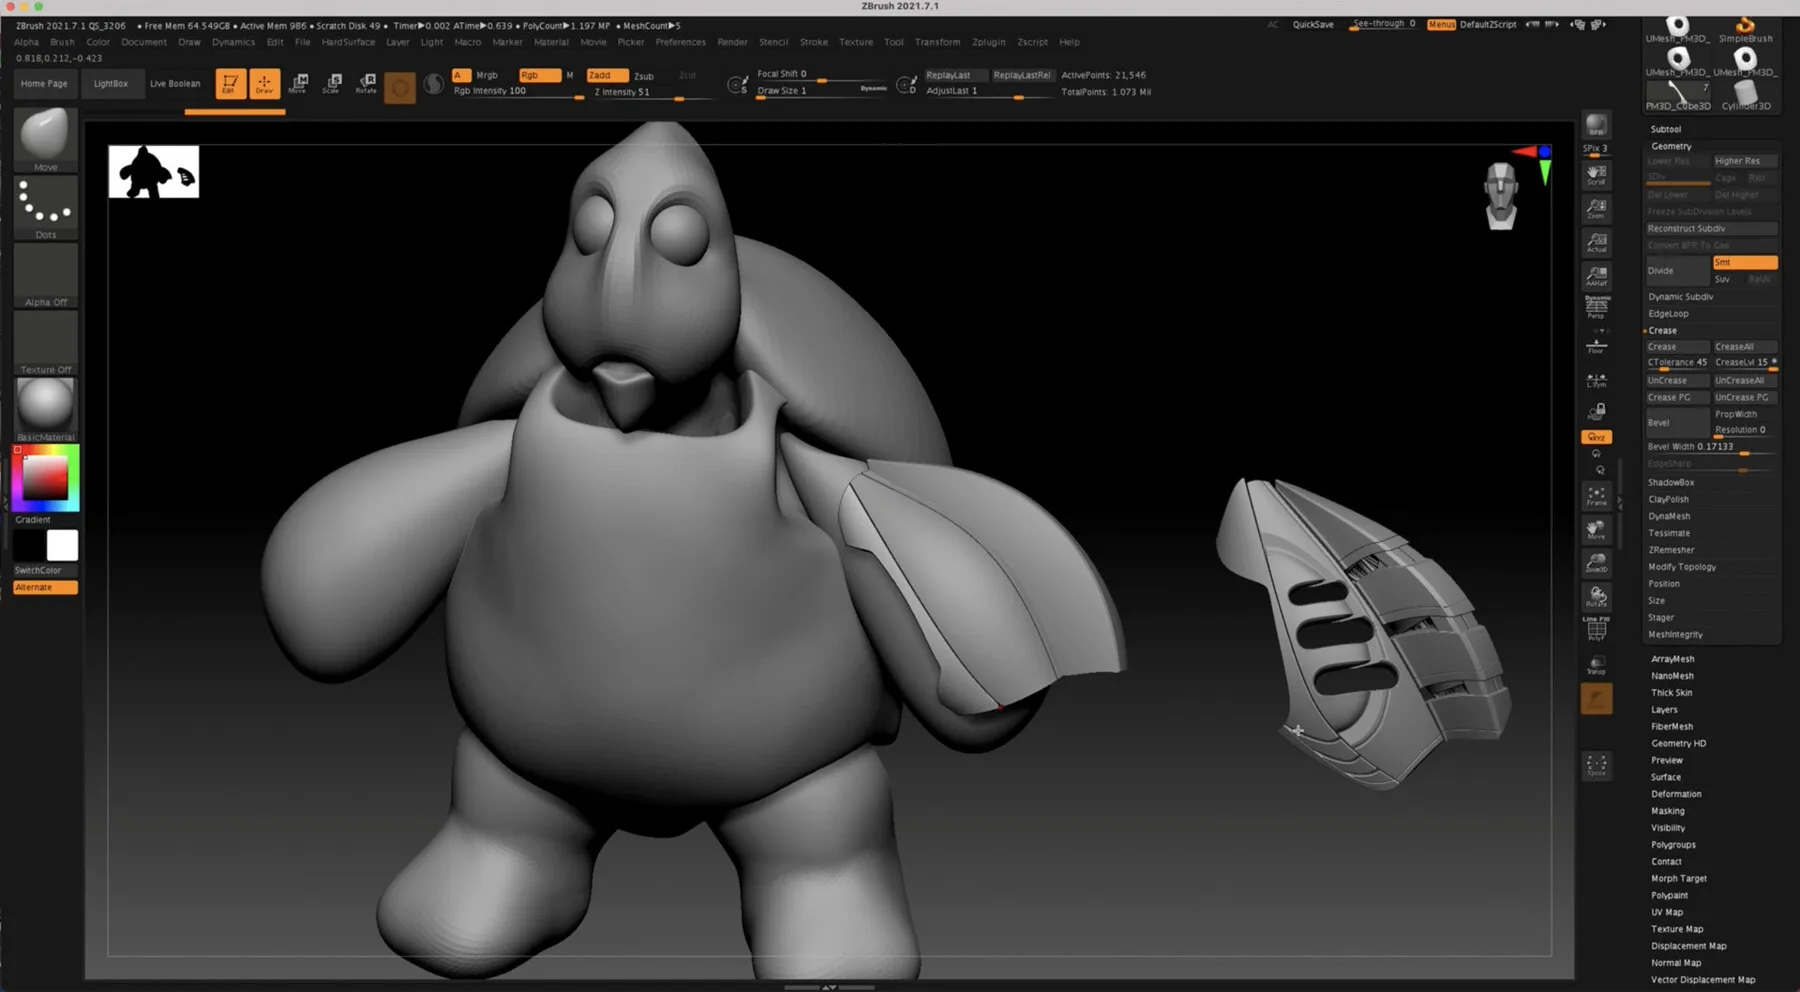The height and width of the screenshot is (992, 1800).
Task: Click the Divide button
Action: pyautogui.click(x=1678, y=270)
